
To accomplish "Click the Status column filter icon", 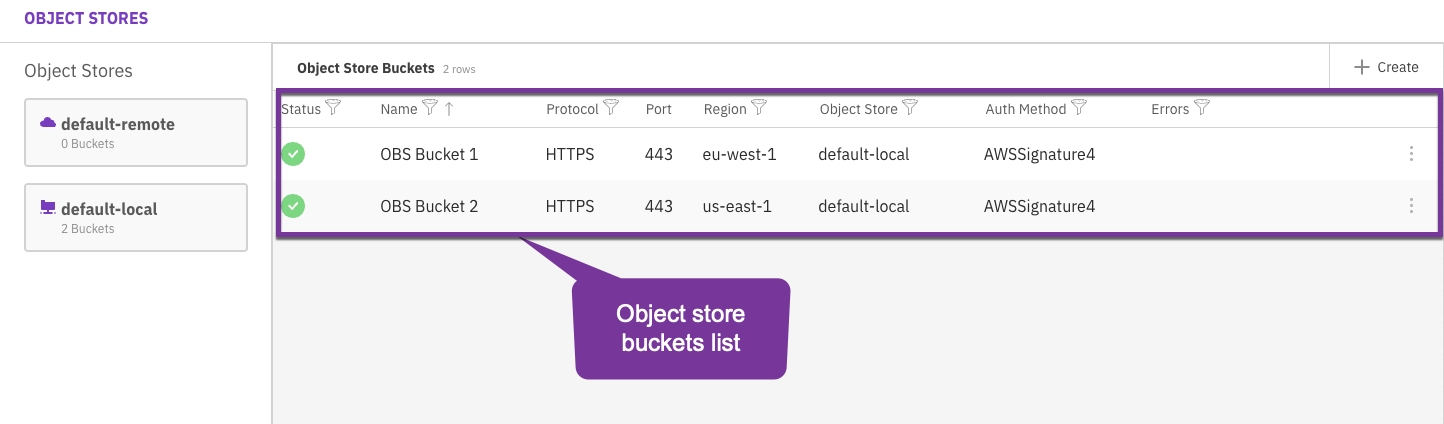I will click(334, 108).
